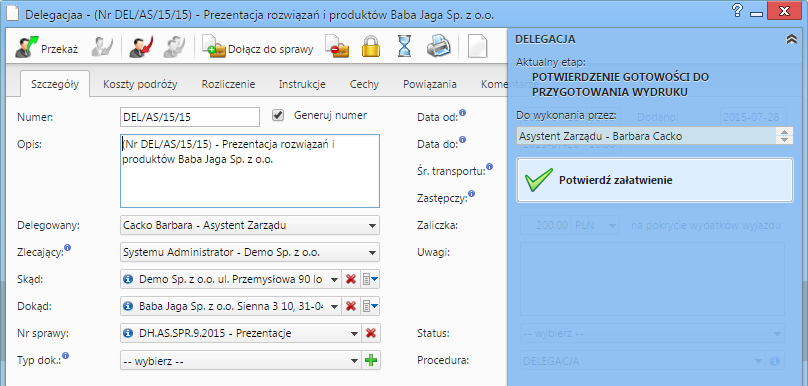Open the Rozliczenie tab

(x=228, y=85)
